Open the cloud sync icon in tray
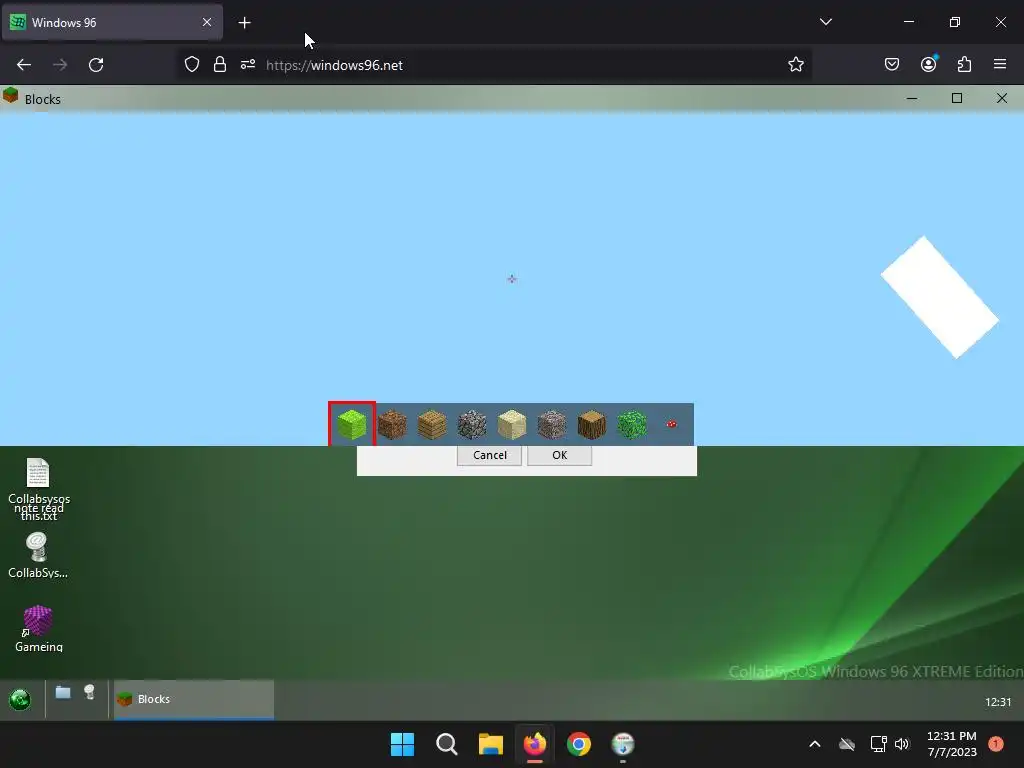This screenshot has width=1024, height=768. point(847,744)
